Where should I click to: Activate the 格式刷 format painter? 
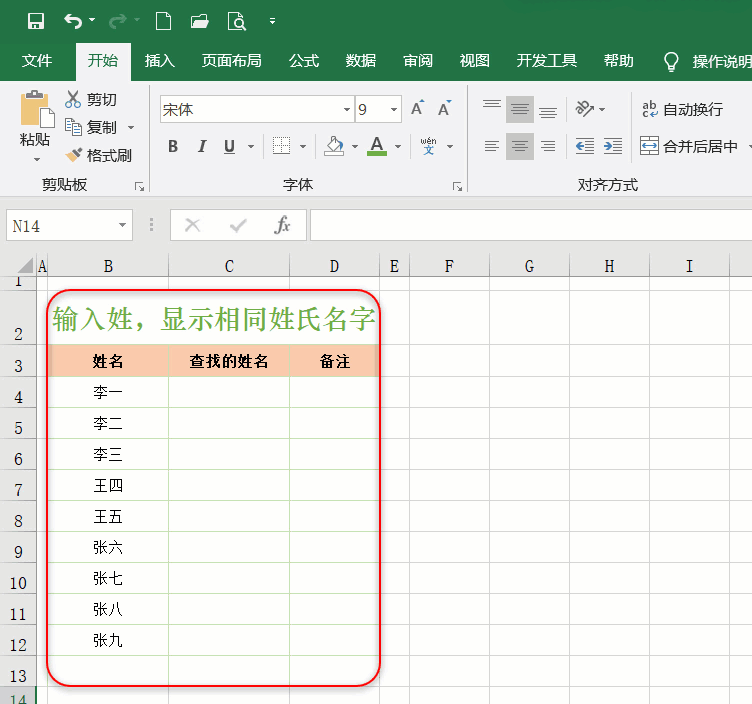pos(98,155)
